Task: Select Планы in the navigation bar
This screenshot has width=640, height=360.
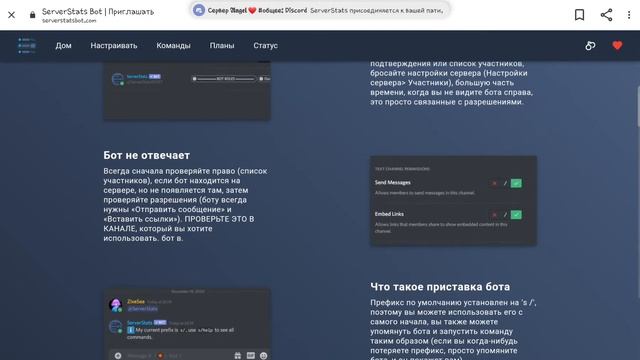Action: tap(222, 46)
